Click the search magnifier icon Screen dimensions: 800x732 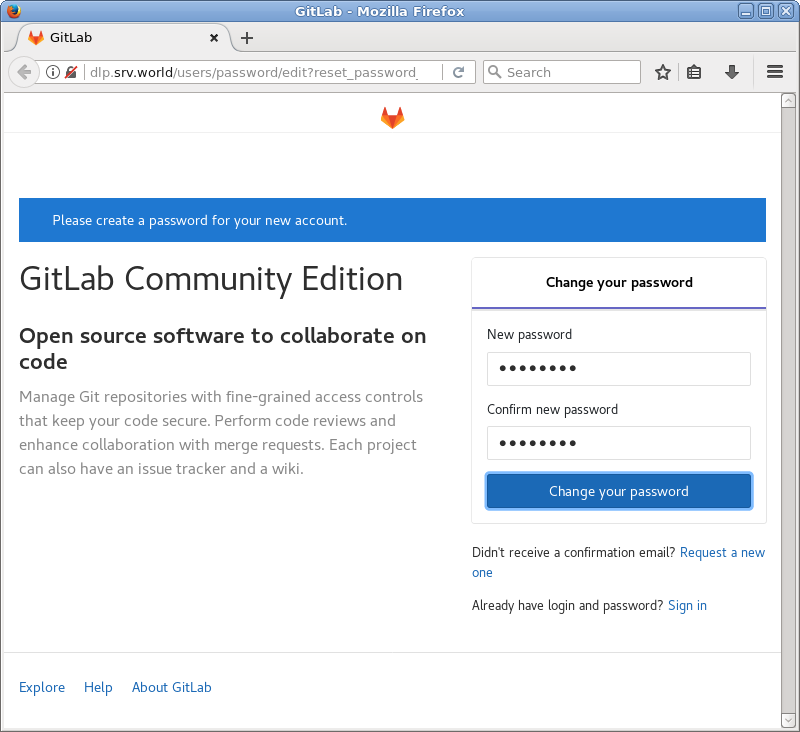tap(495, 71)
